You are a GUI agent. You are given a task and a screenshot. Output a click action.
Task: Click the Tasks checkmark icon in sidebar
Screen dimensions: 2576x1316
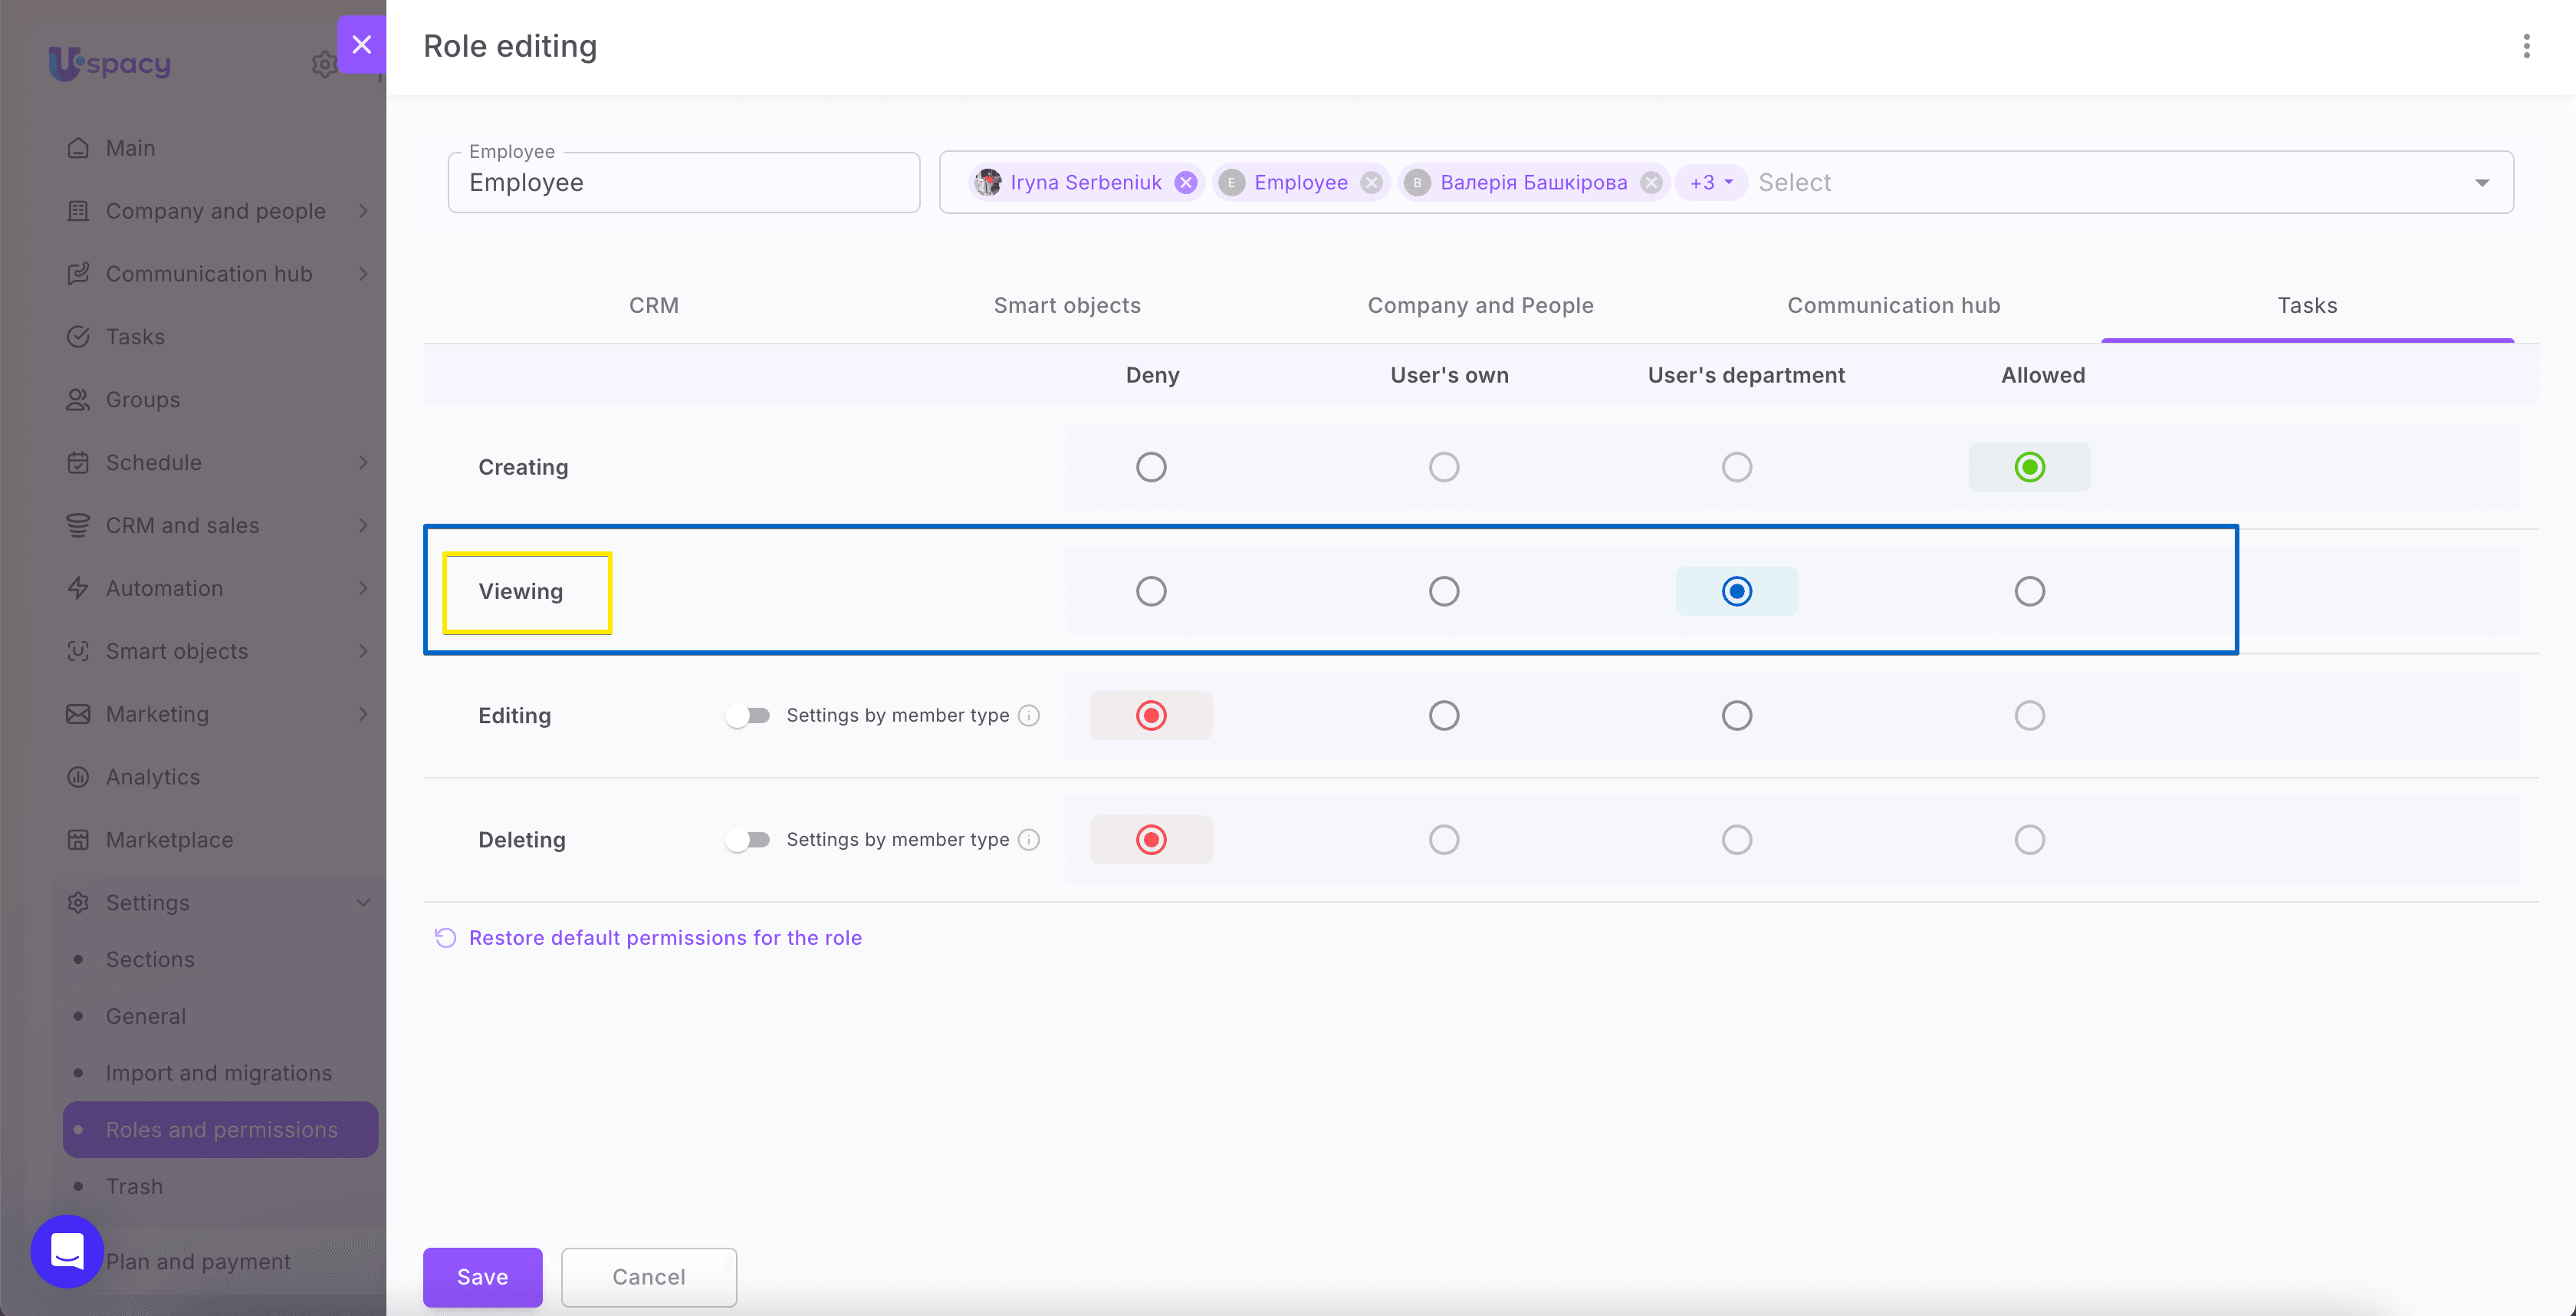click(78, 337)
